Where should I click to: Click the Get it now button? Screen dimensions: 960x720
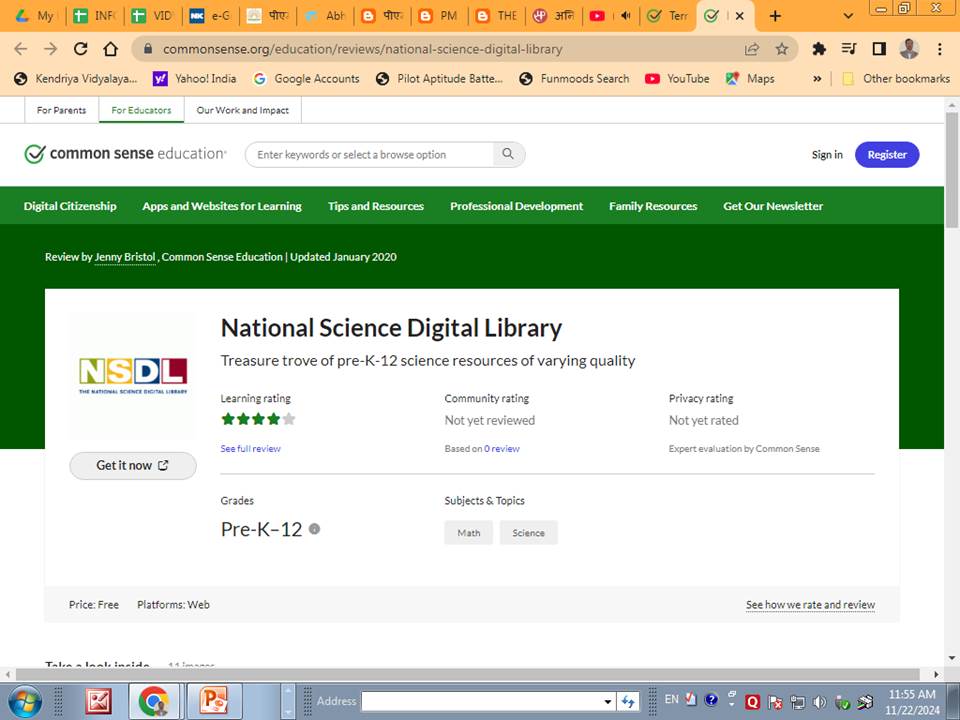click(132, 465)
